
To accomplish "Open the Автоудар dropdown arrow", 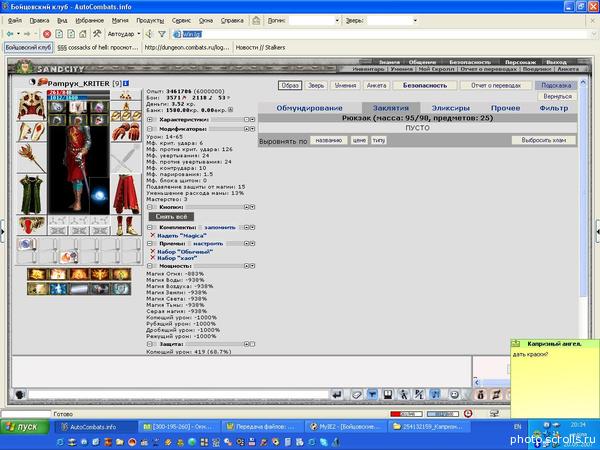I will (139, 34).
